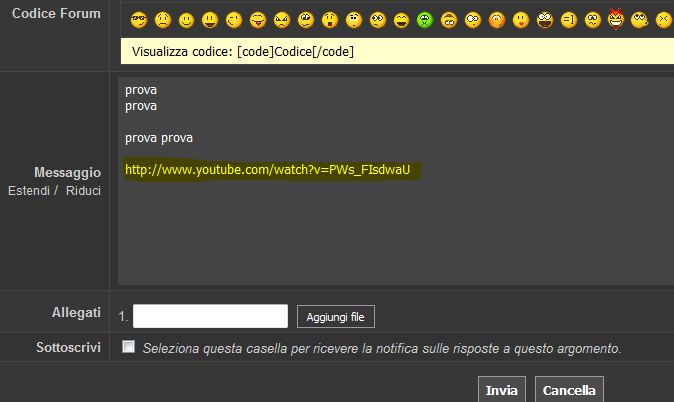Insert the emoticon with one enlarged eye

473,20
